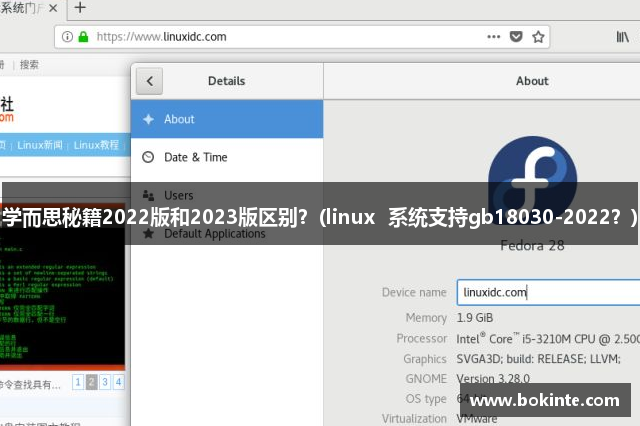The height and width of the screenshot is (426, 640).
Task: Select the GNOME Version 3.28.0 text
Action: tap(493, 379)
